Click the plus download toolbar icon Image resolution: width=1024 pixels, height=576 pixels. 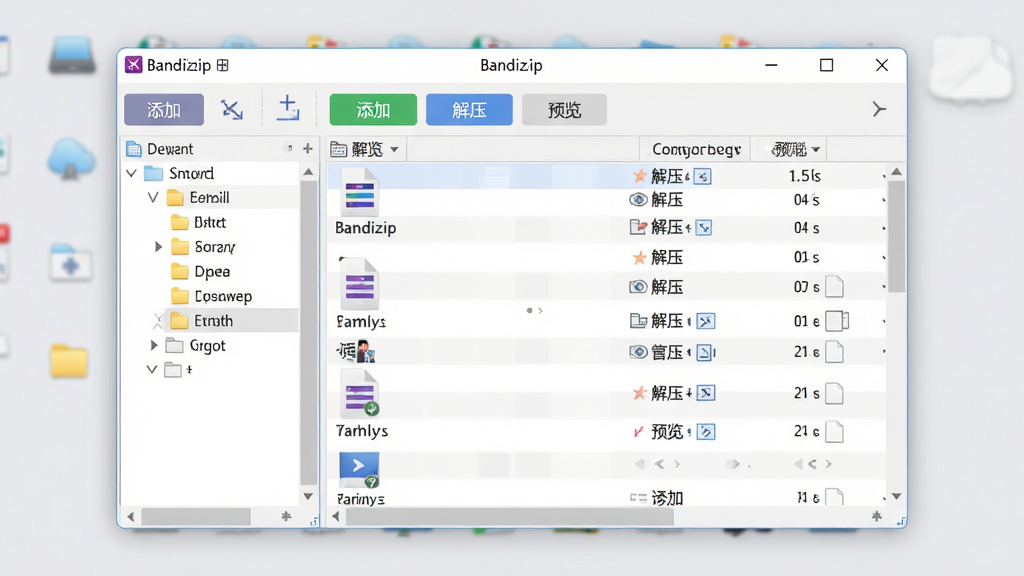tap(287, 108)
